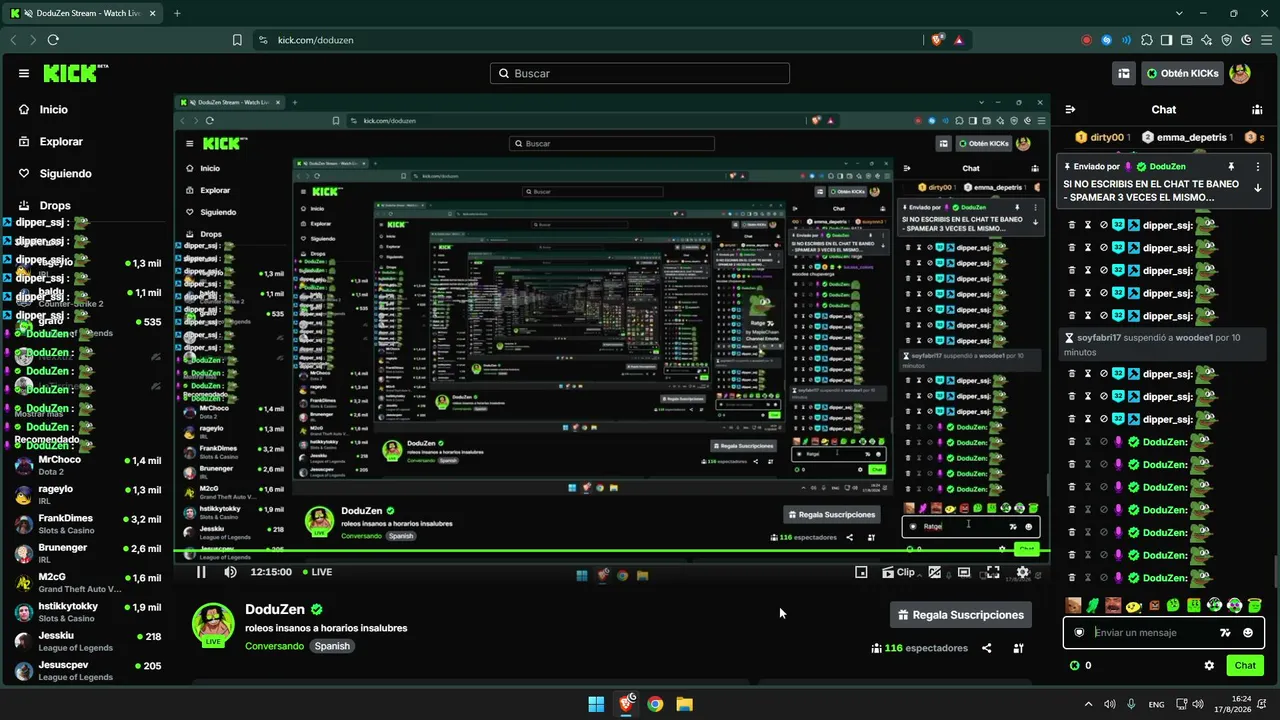Open the Jesuscpev channel in the sidebar
Image resolution: width=1280 pixels, height=720 pixels.
[x=88, y=670]
